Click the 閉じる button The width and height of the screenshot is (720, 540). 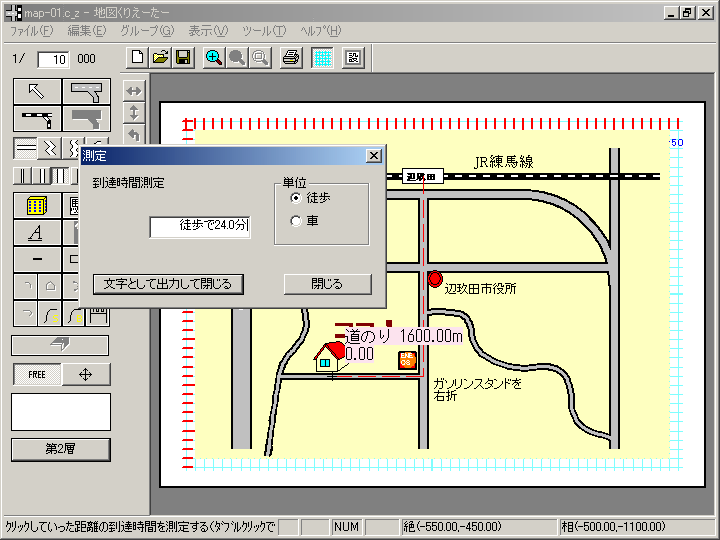[x=327, y=284]
